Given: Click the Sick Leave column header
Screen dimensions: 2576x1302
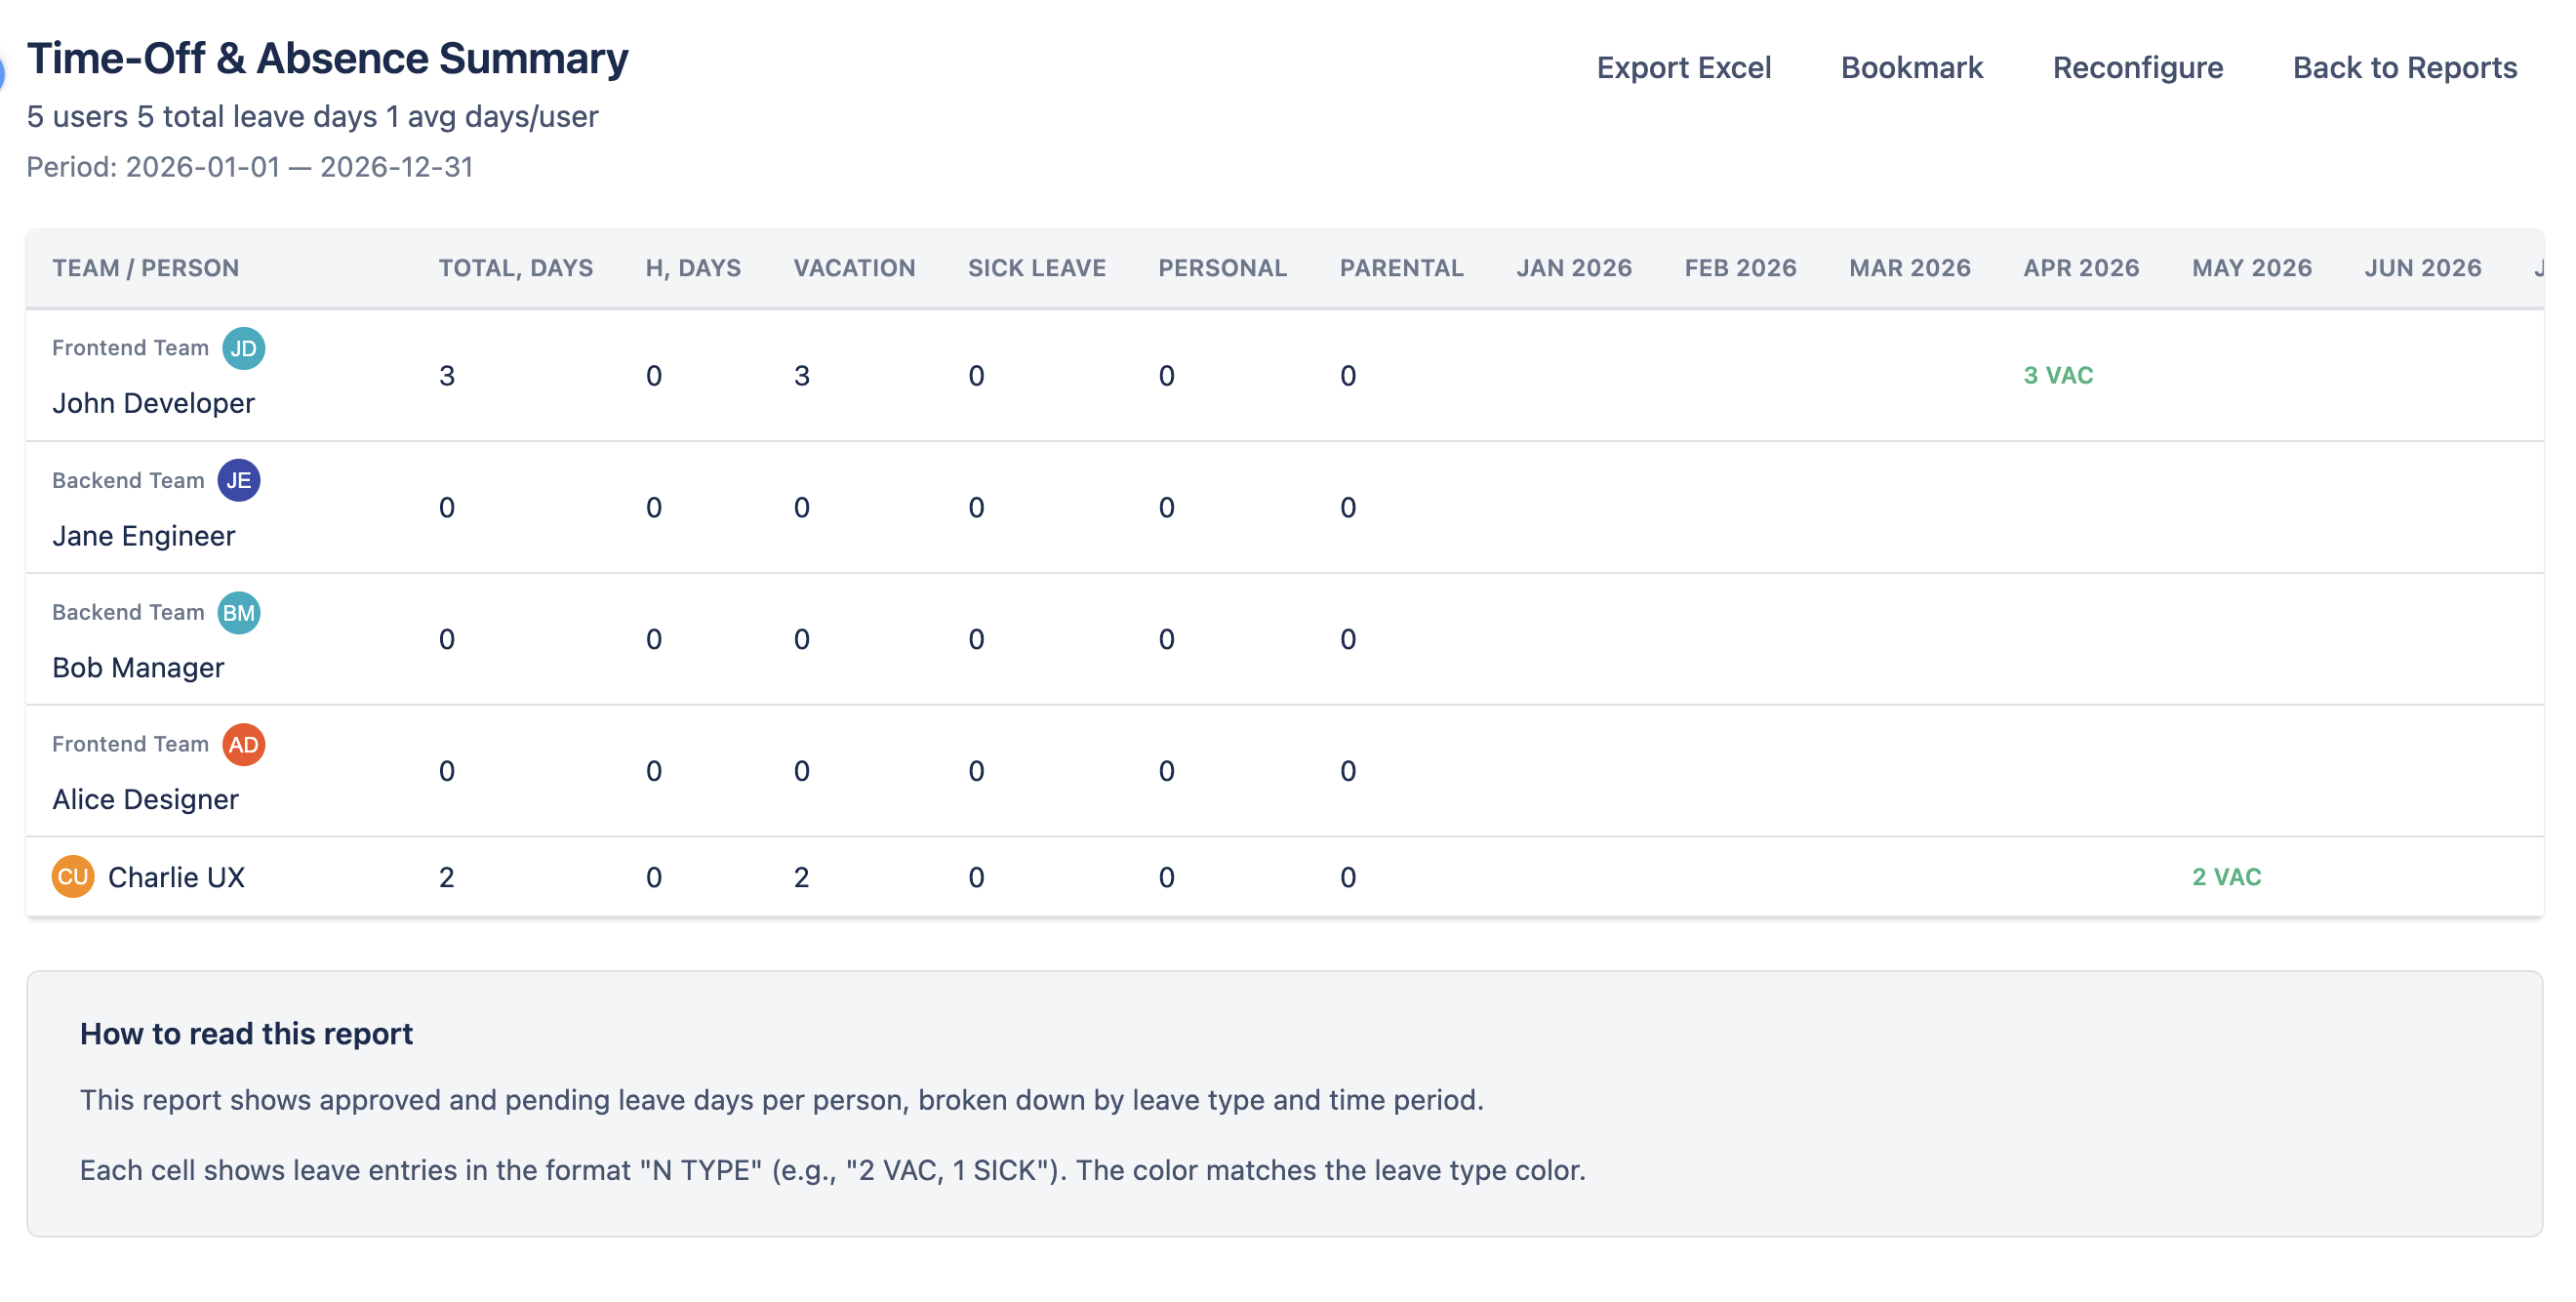Looking at the screenshot, I should tap(1036, 268).
